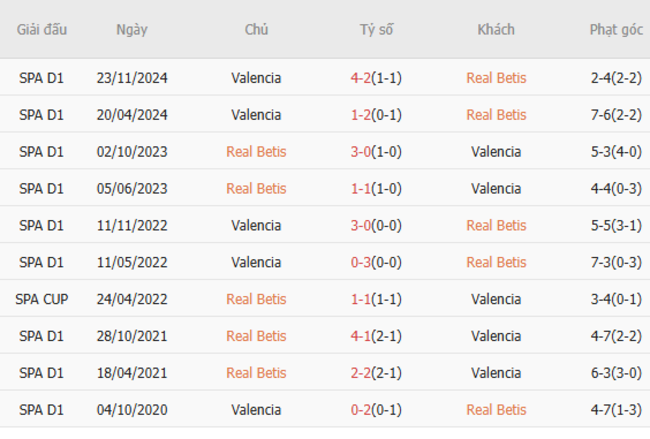650x439 pixels.
Task: Click corner stat 6-3(3-0) on 18/04/2021
Action: tap(616, 373)
